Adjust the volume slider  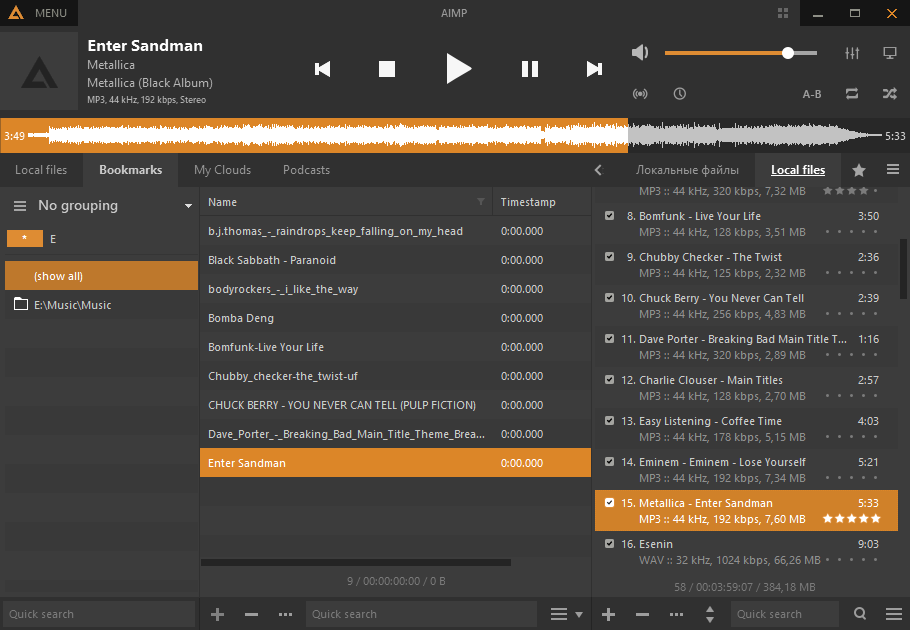tap(741, 53)
